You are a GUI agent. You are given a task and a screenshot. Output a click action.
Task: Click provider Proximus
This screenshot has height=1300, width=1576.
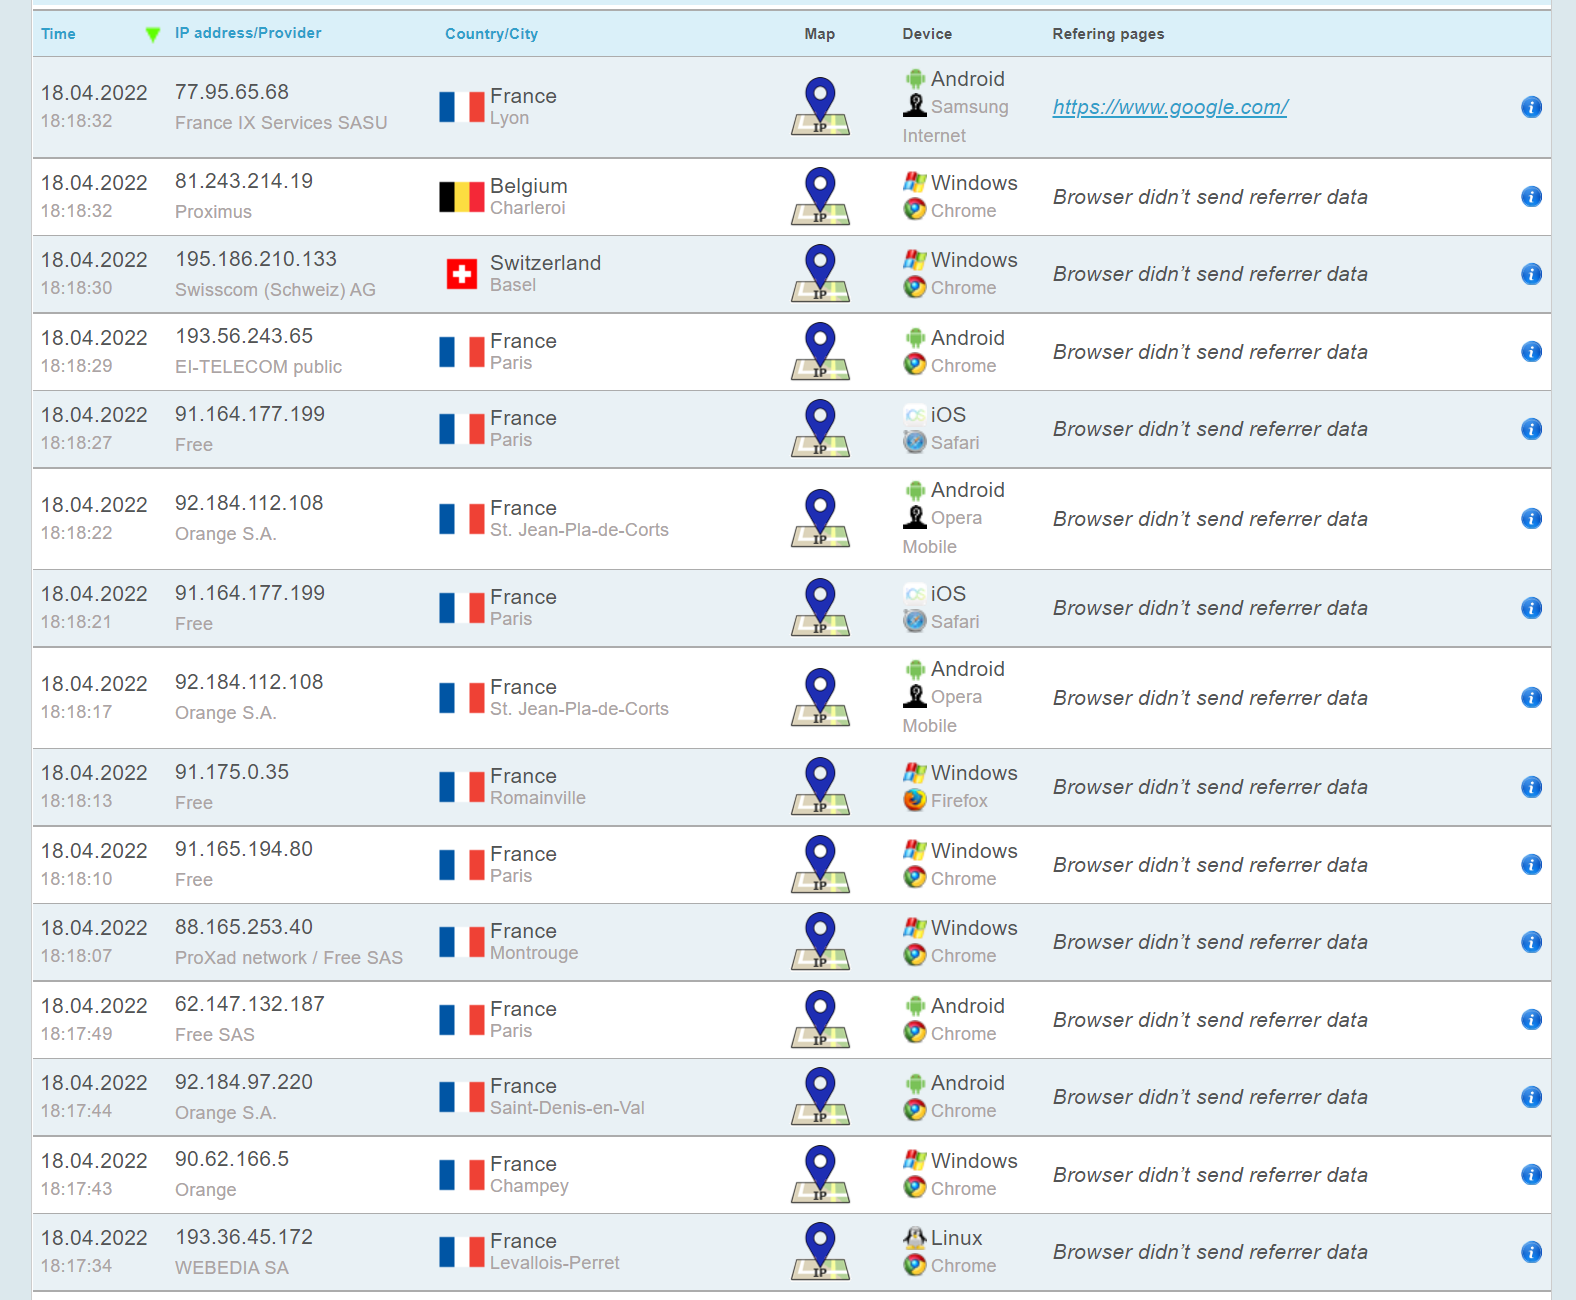tap(213, 212)
